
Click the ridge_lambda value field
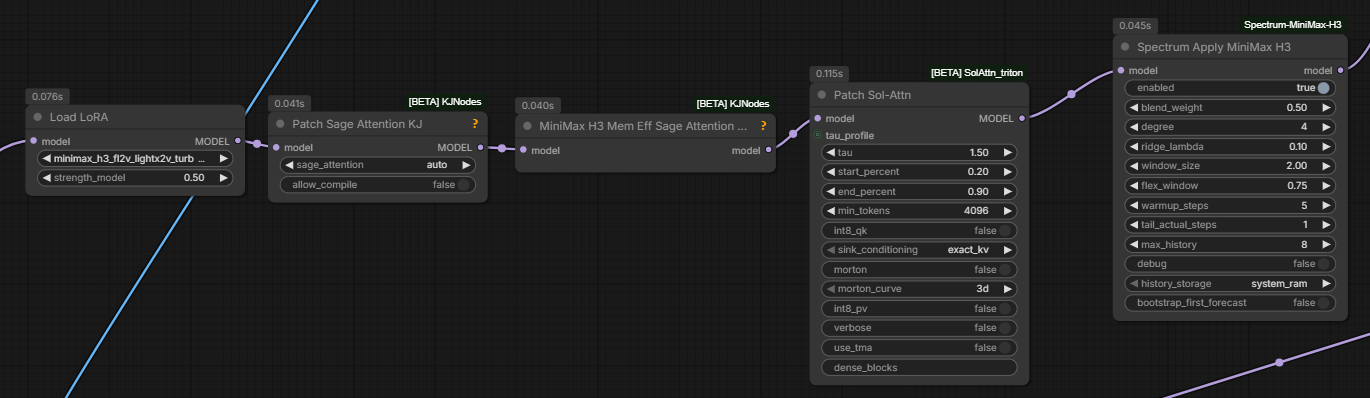click(x=1231, y=146)
